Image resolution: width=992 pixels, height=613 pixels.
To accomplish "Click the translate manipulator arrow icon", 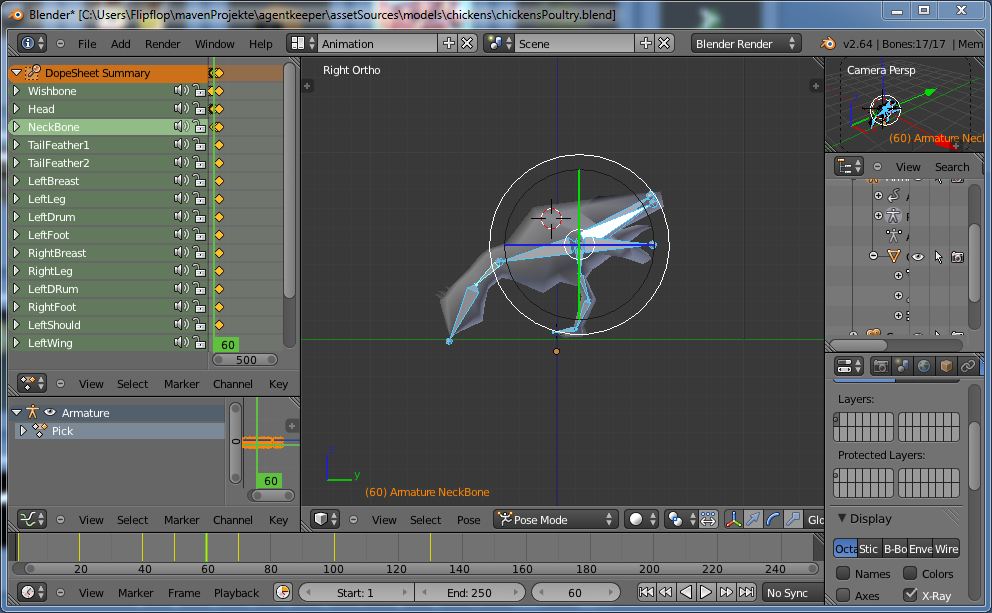I will pyautogui.click(x=753, y=520).
